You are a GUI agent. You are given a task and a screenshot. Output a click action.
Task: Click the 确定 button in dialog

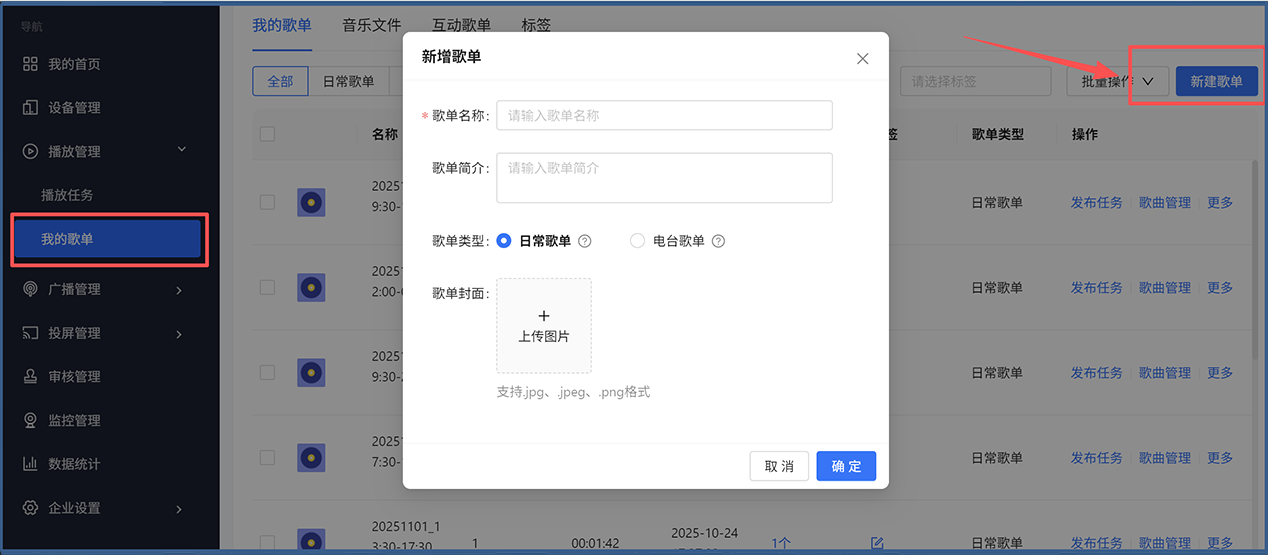tap(846, 466)
